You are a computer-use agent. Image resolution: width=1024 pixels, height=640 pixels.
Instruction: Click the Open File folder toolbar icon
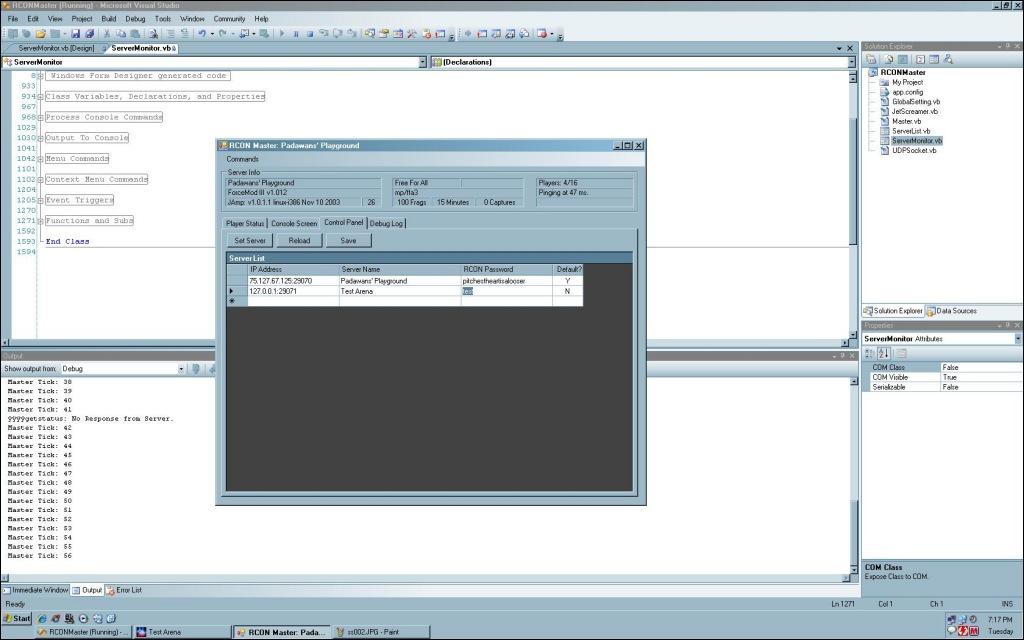pos(39,33)
